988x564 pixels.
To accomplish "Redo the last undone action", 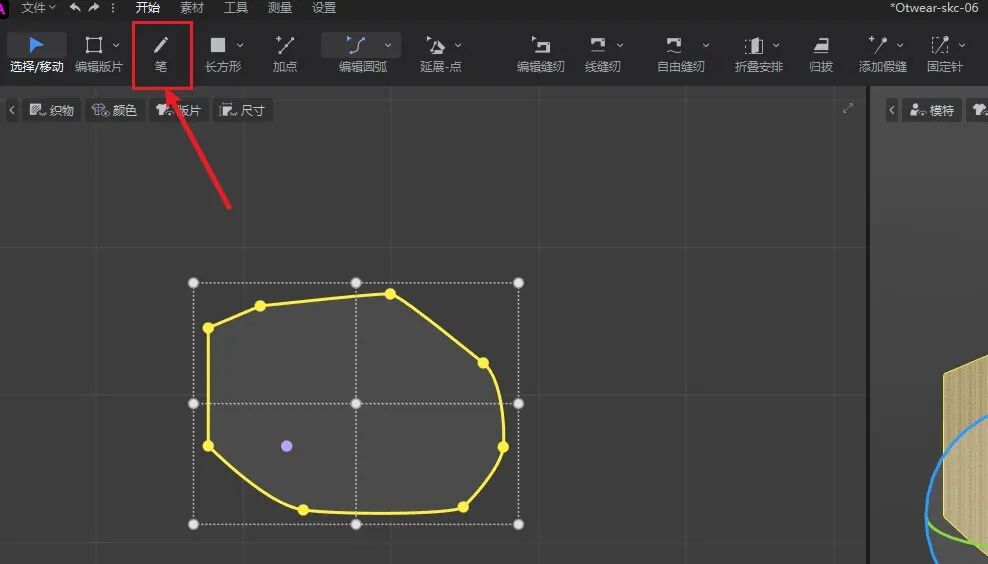I will pyautogui.click(x=94, y=8).
